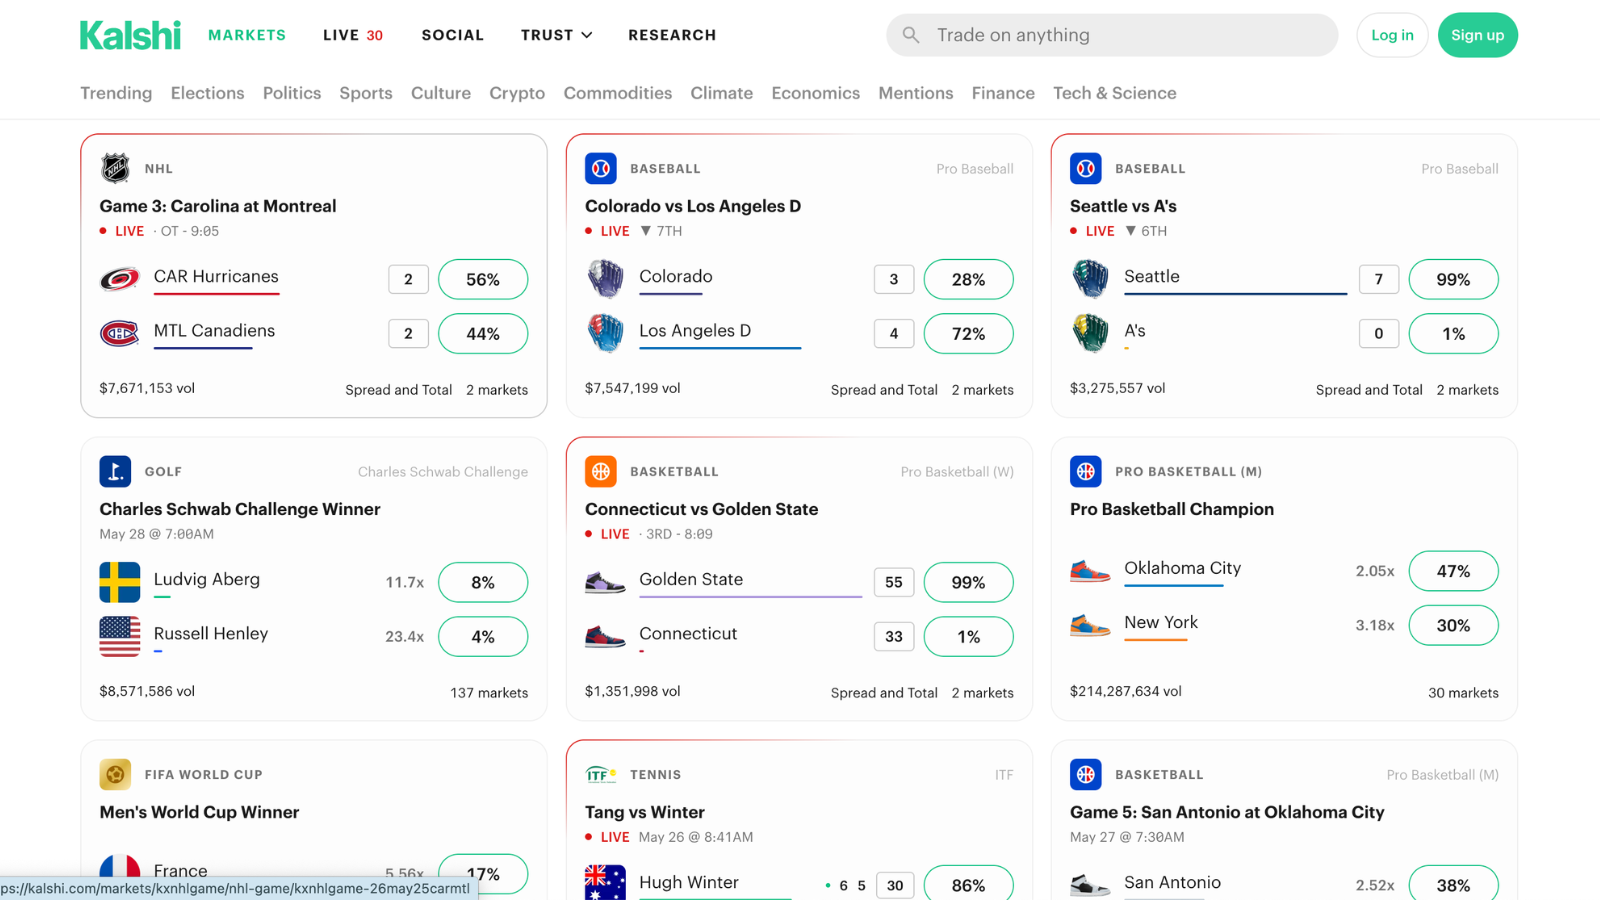Focus the Trade on anything search field
1600x900 pixels.
point(1112,35)
